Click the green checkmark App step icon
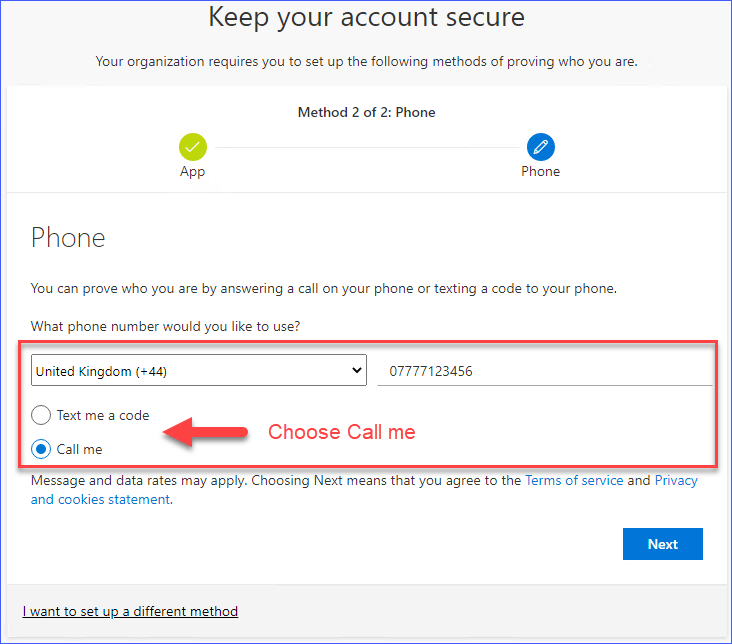 click(192, 147)
